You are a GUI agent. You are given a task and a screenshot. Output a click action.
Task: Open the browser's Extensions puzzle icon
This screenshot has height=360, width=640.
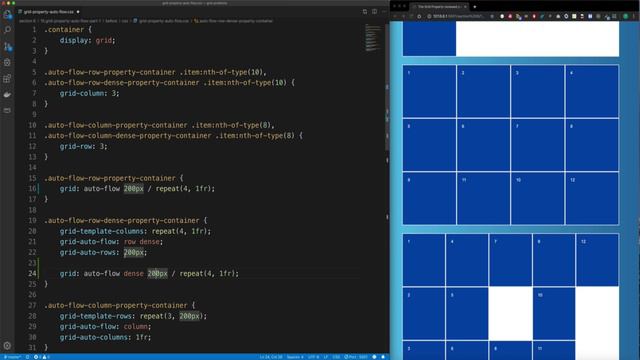pos(614,16)
